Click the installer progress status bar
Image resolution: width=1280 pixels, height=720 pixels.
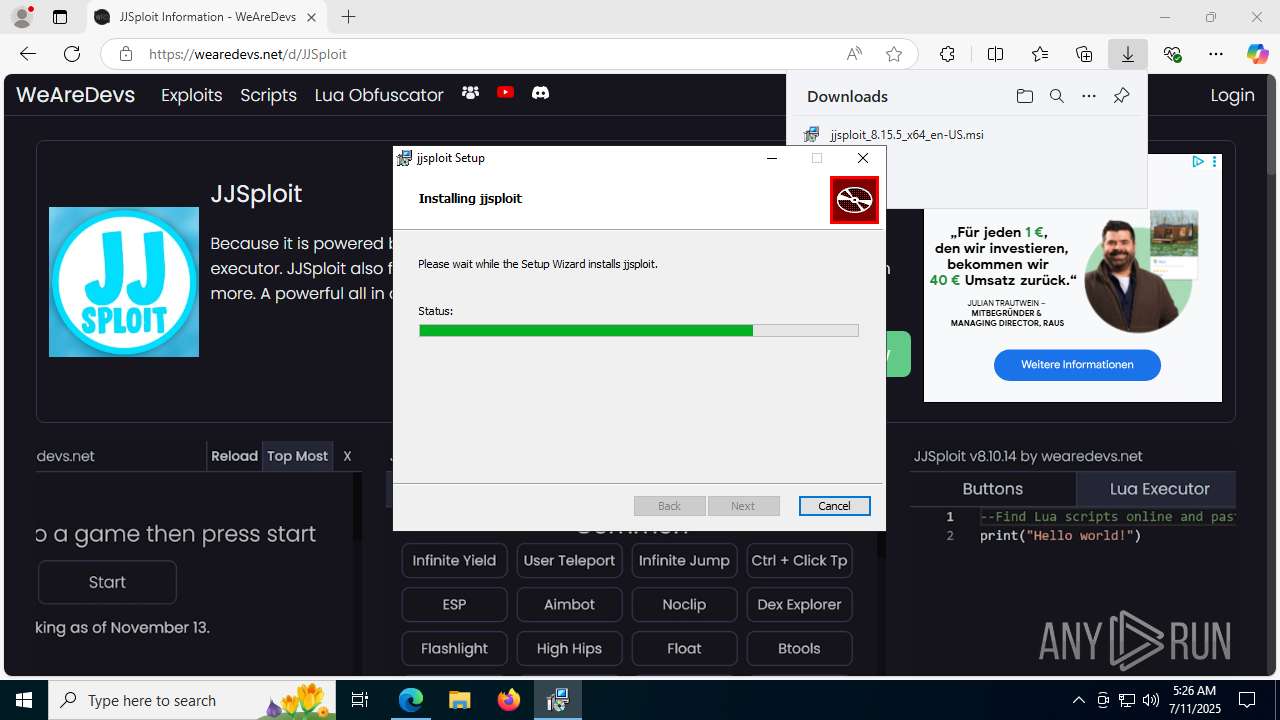(638, 330)
